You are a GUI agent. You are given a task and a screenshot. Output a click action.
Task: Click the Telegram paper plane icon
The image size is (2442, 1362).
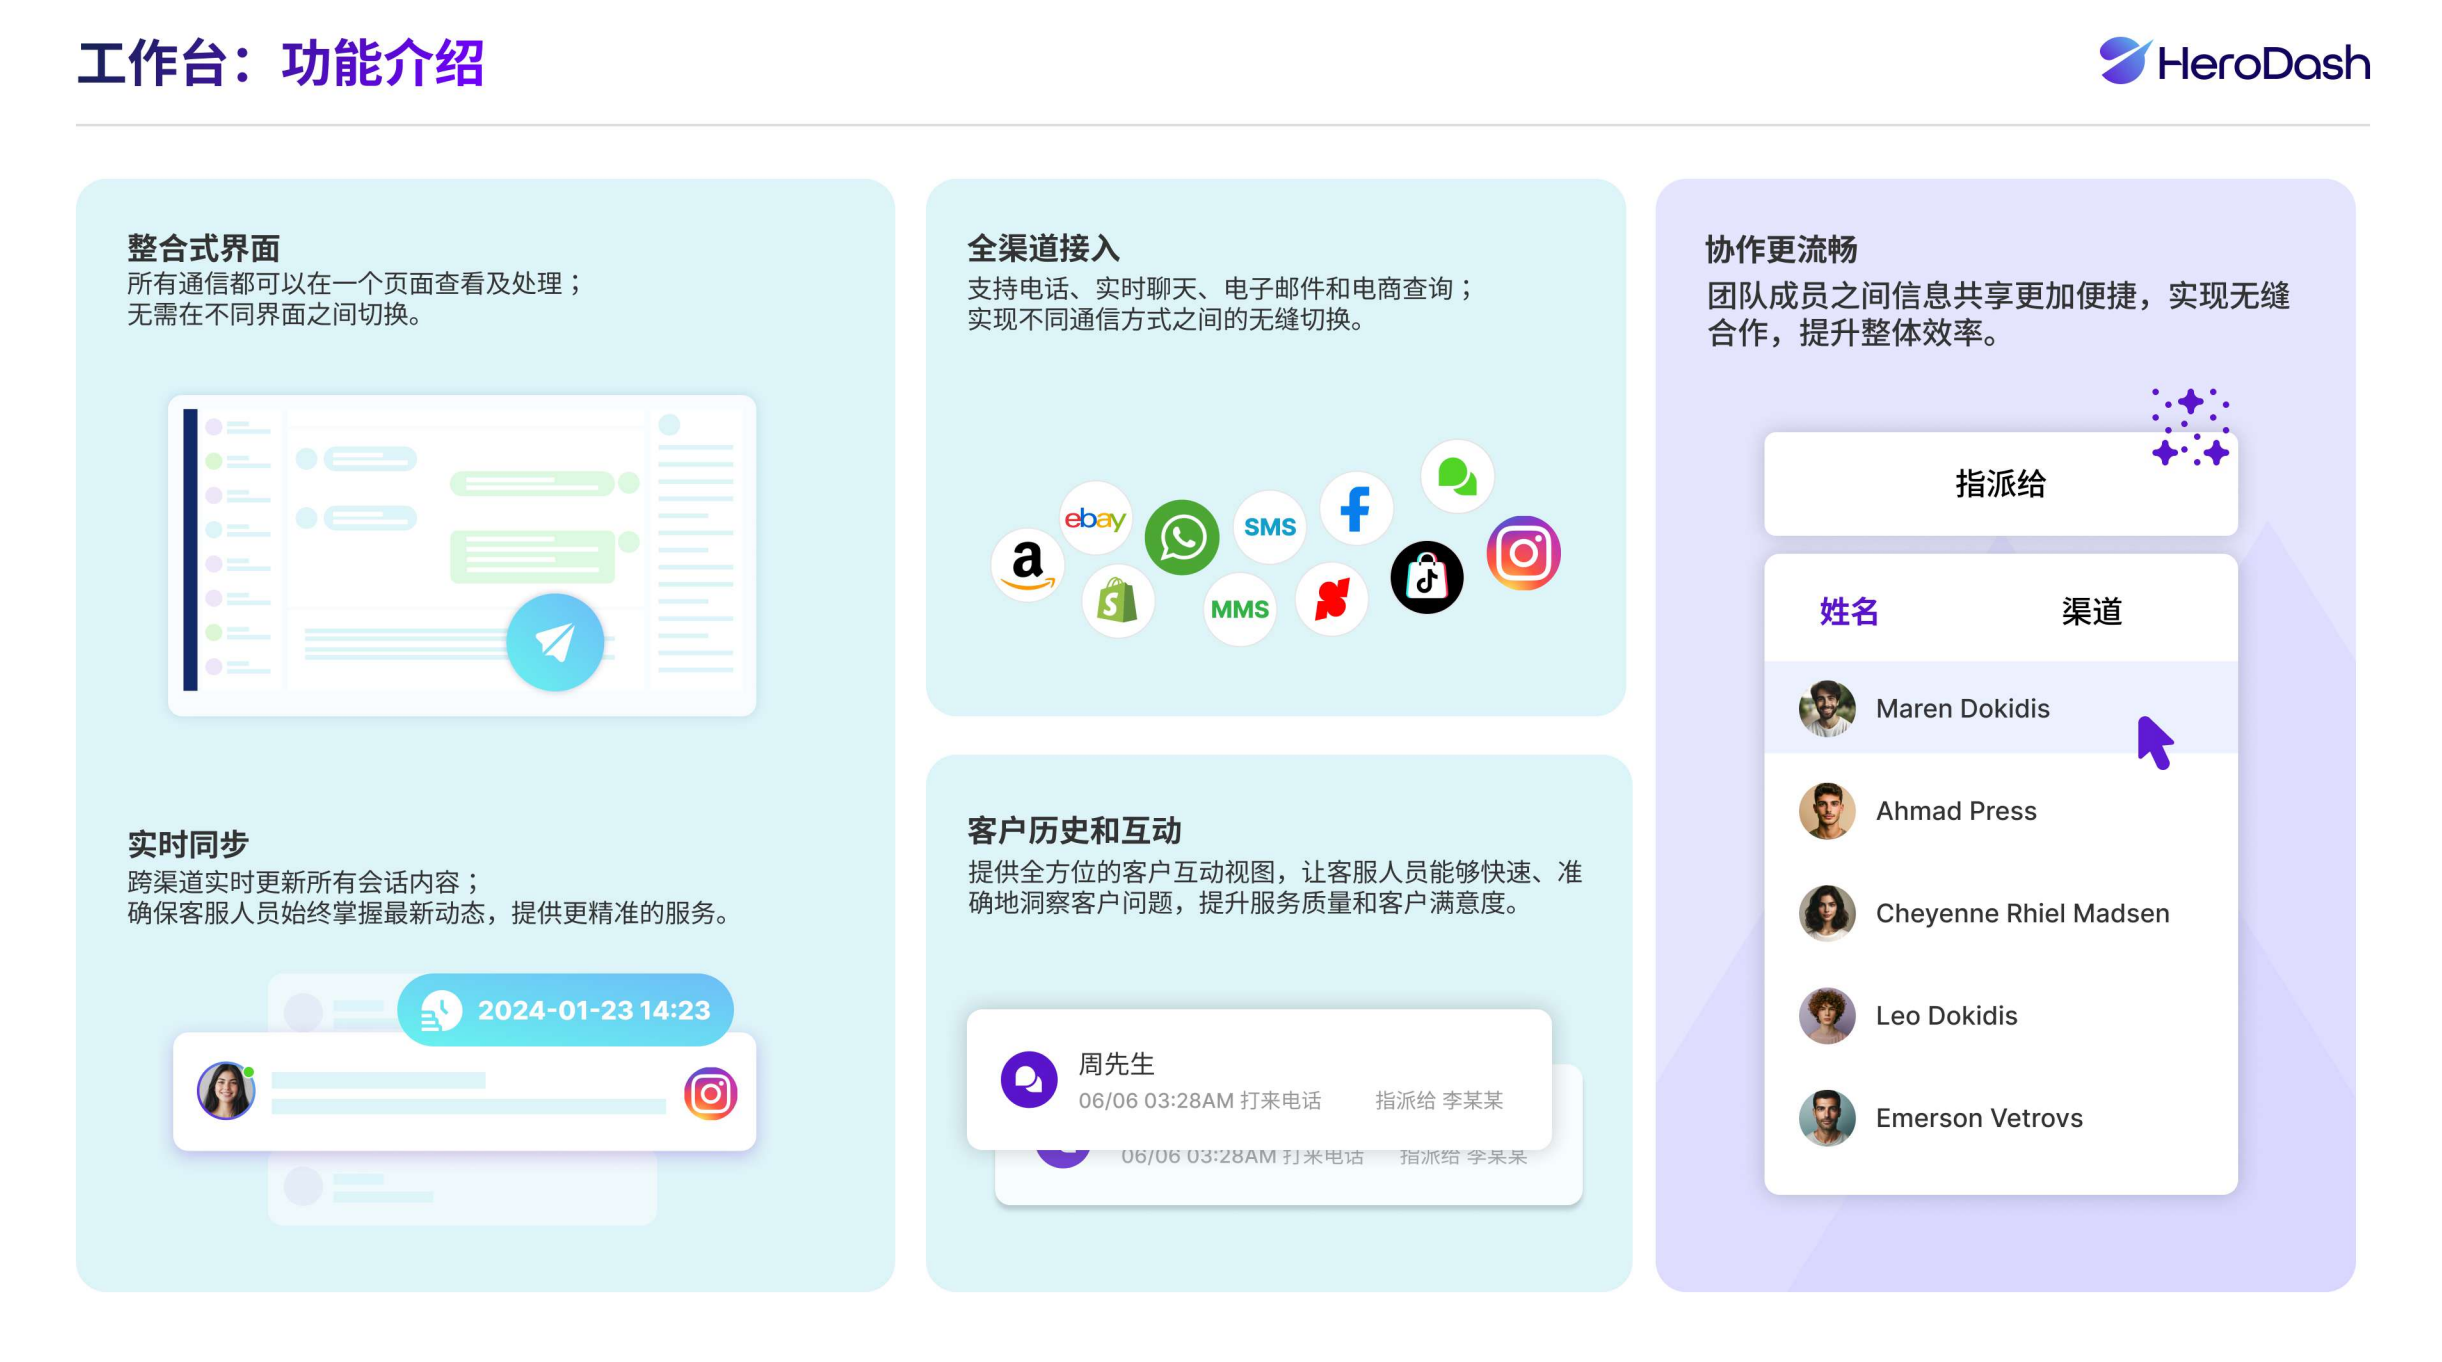pyautogui.click(x=555, y=642)
